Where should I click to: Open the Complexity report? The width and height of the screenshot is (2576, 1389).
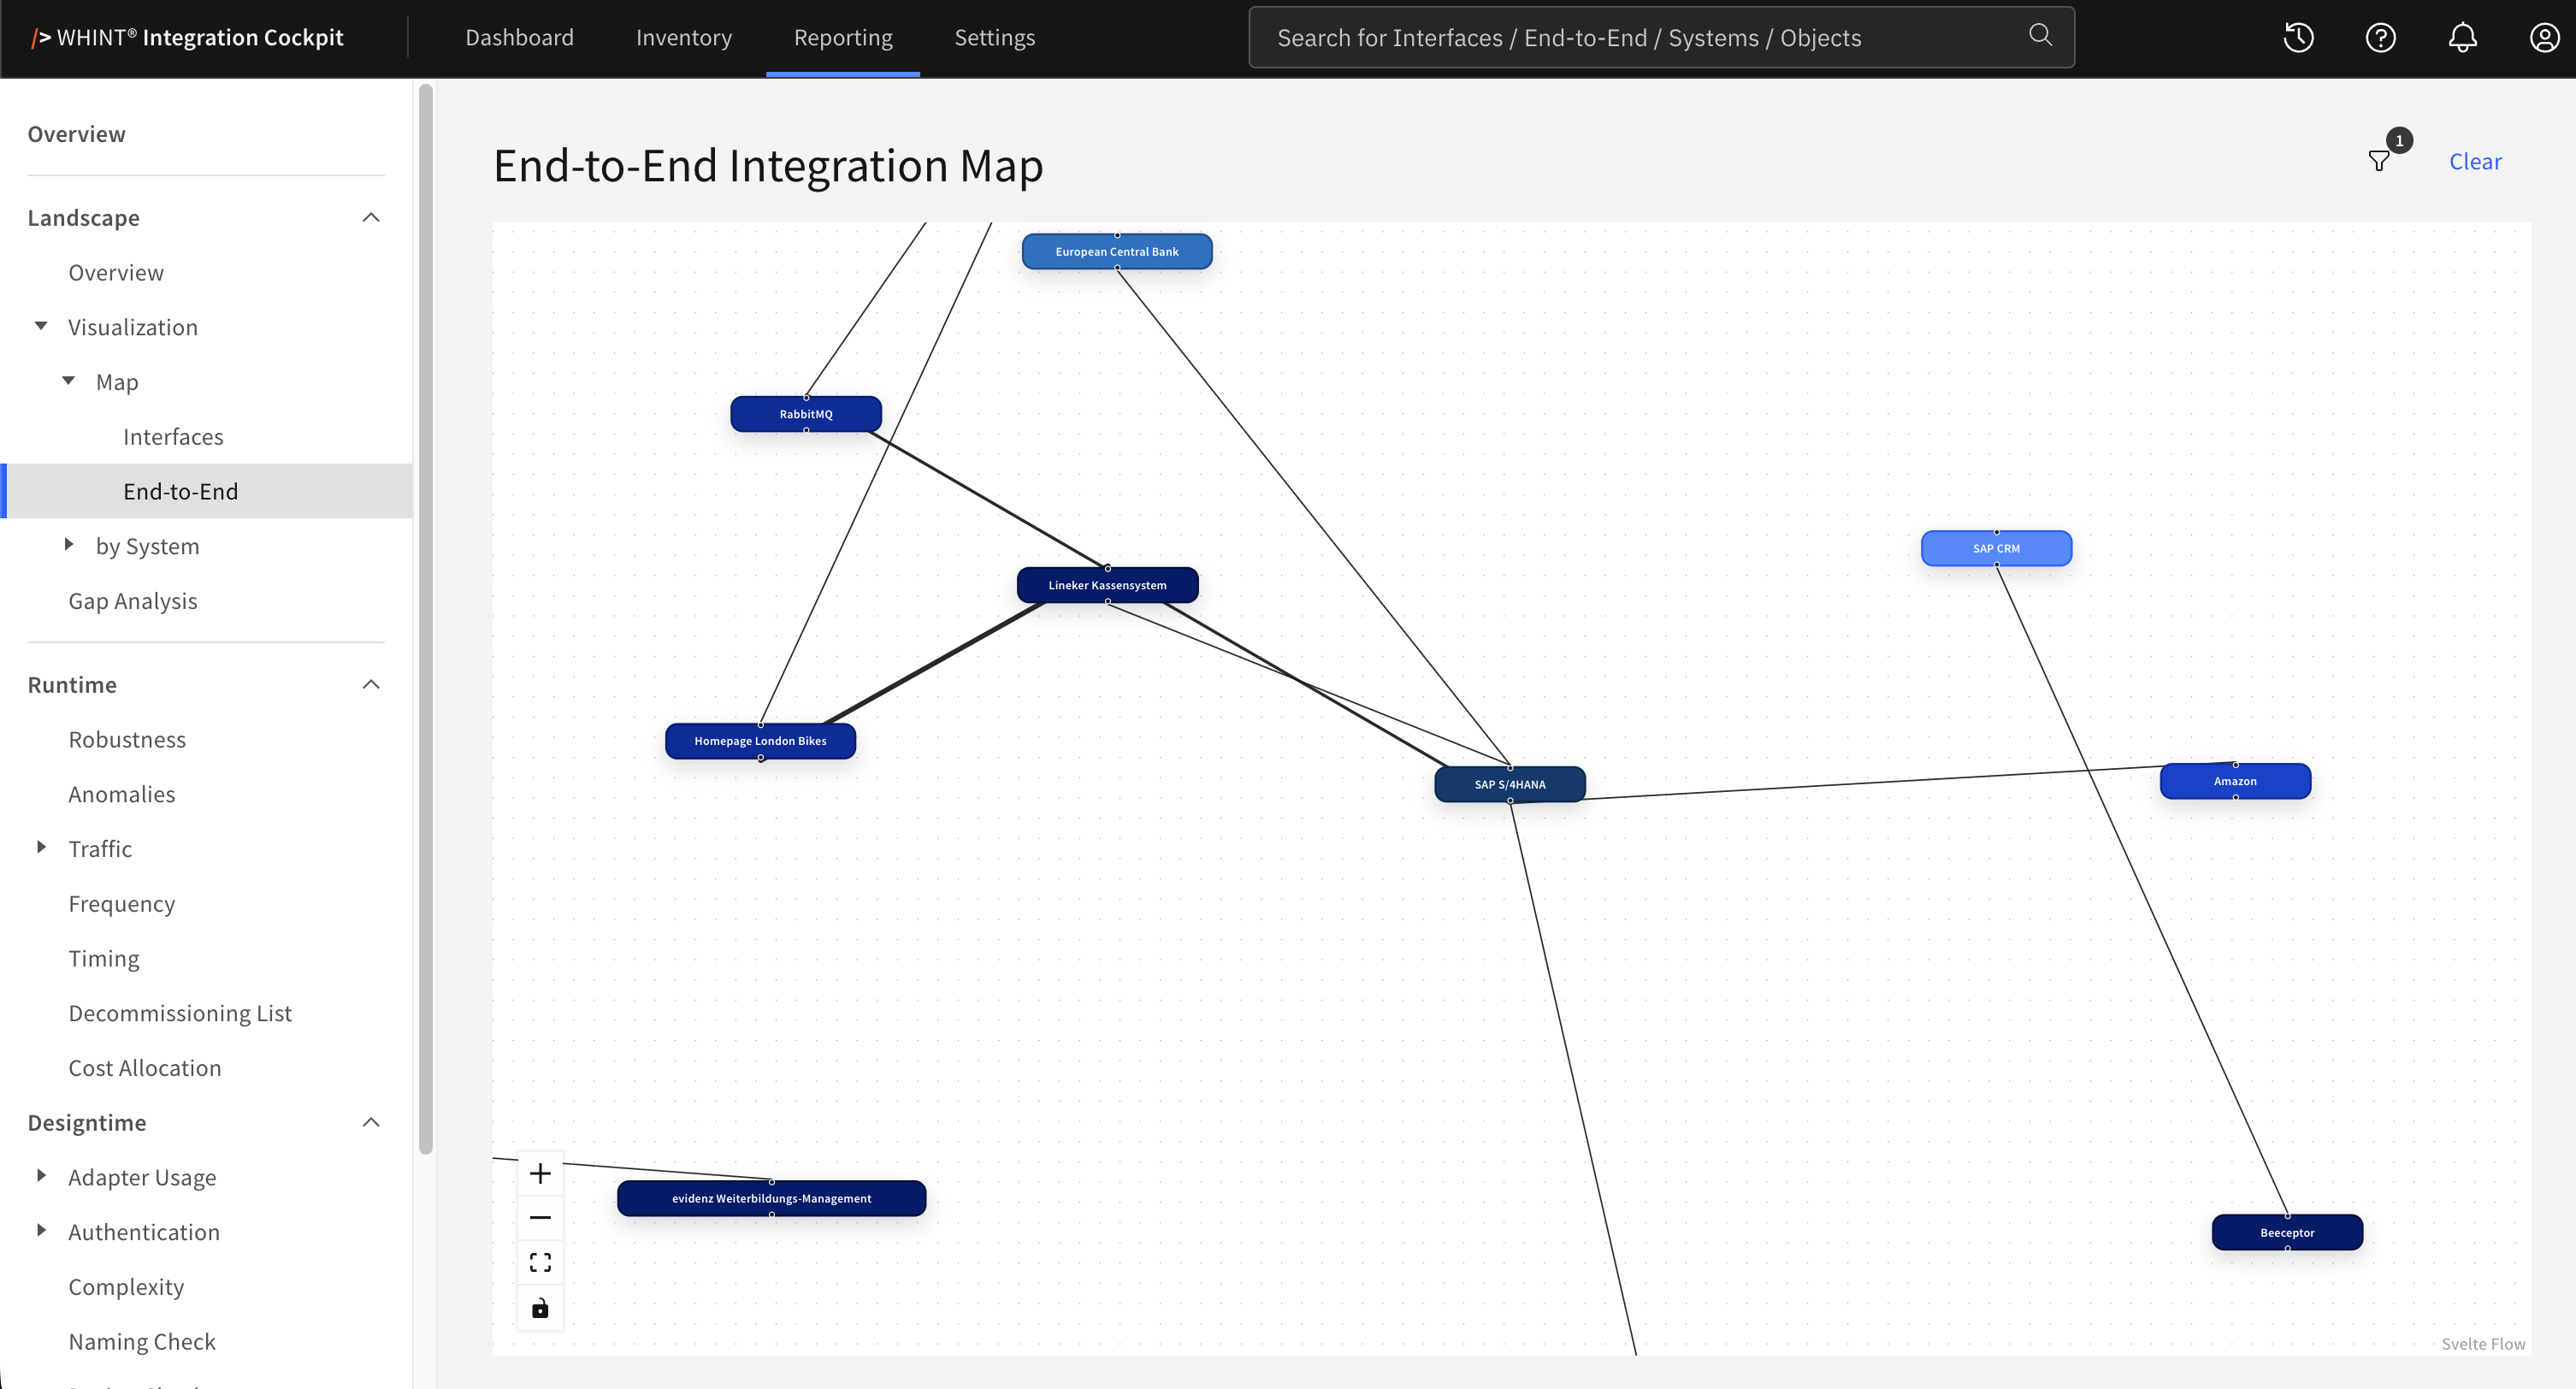pyautogui.click(x=126, y=1287)
